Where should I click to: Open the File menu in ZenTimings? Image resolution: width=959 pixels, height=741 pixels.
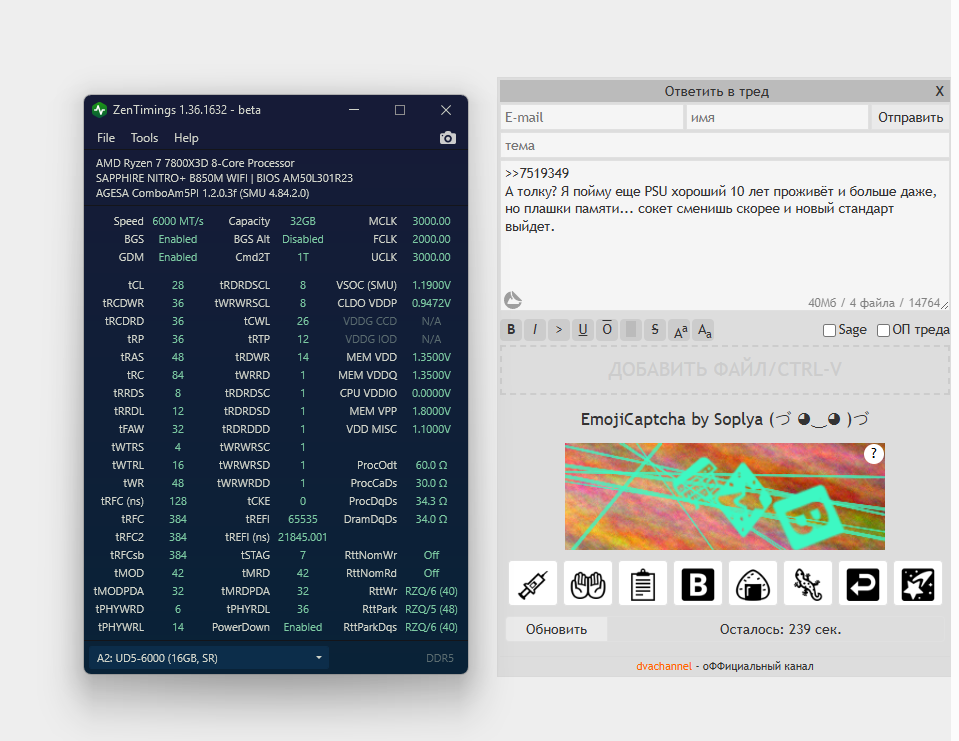click(106, 138)
